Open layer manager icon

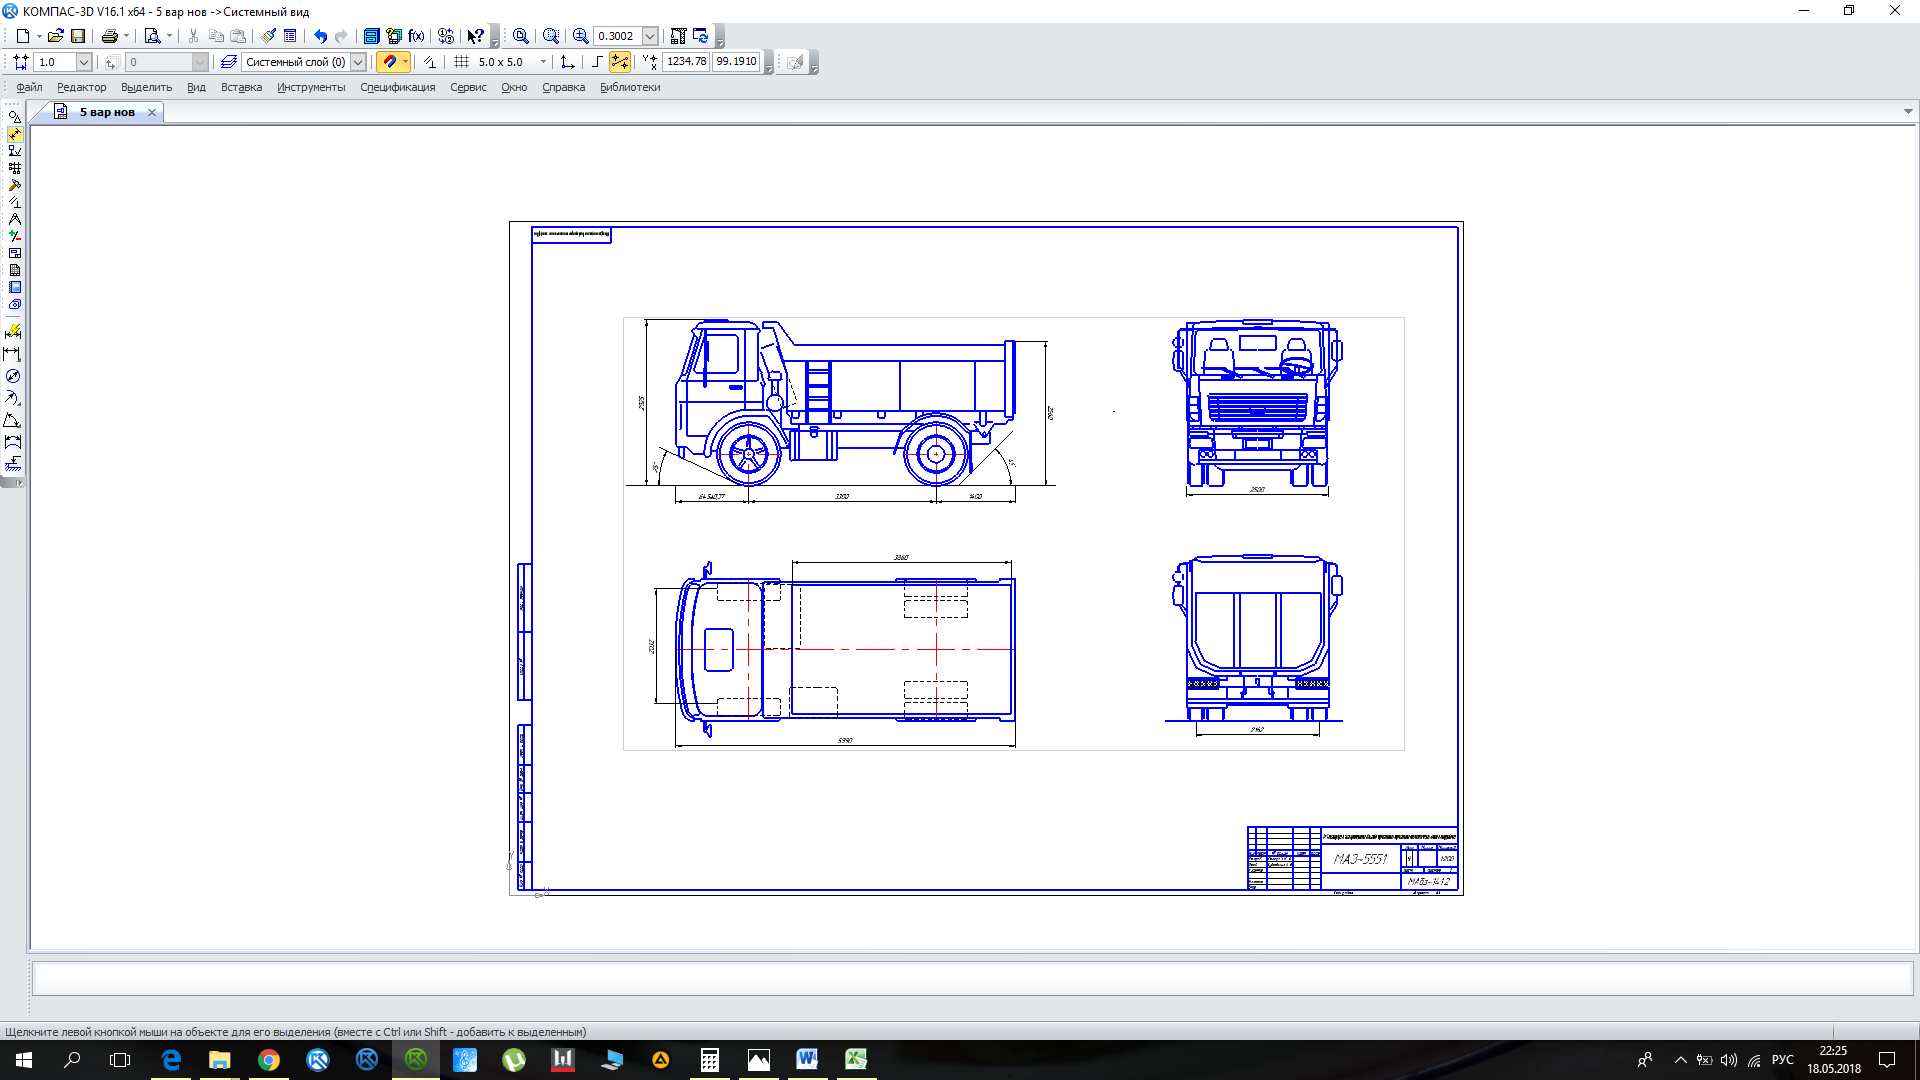click(229, 62)
